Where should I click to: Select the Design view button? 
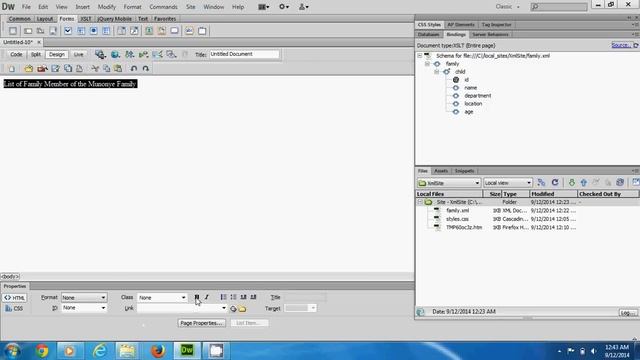57,54
